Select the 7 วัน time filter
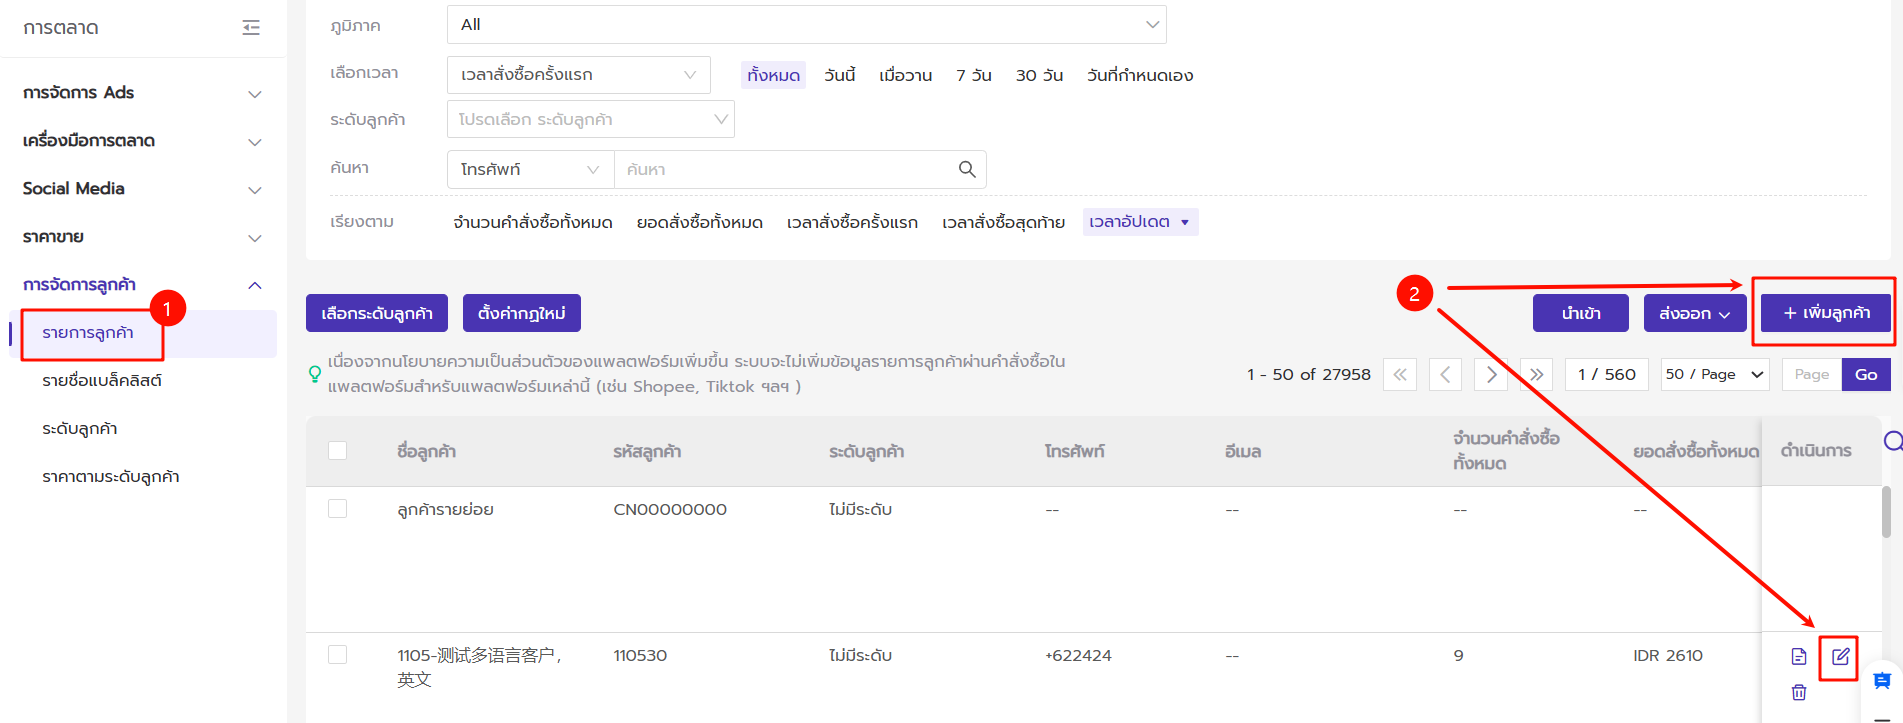This screenshot has width=1903, height=723. 973,75
